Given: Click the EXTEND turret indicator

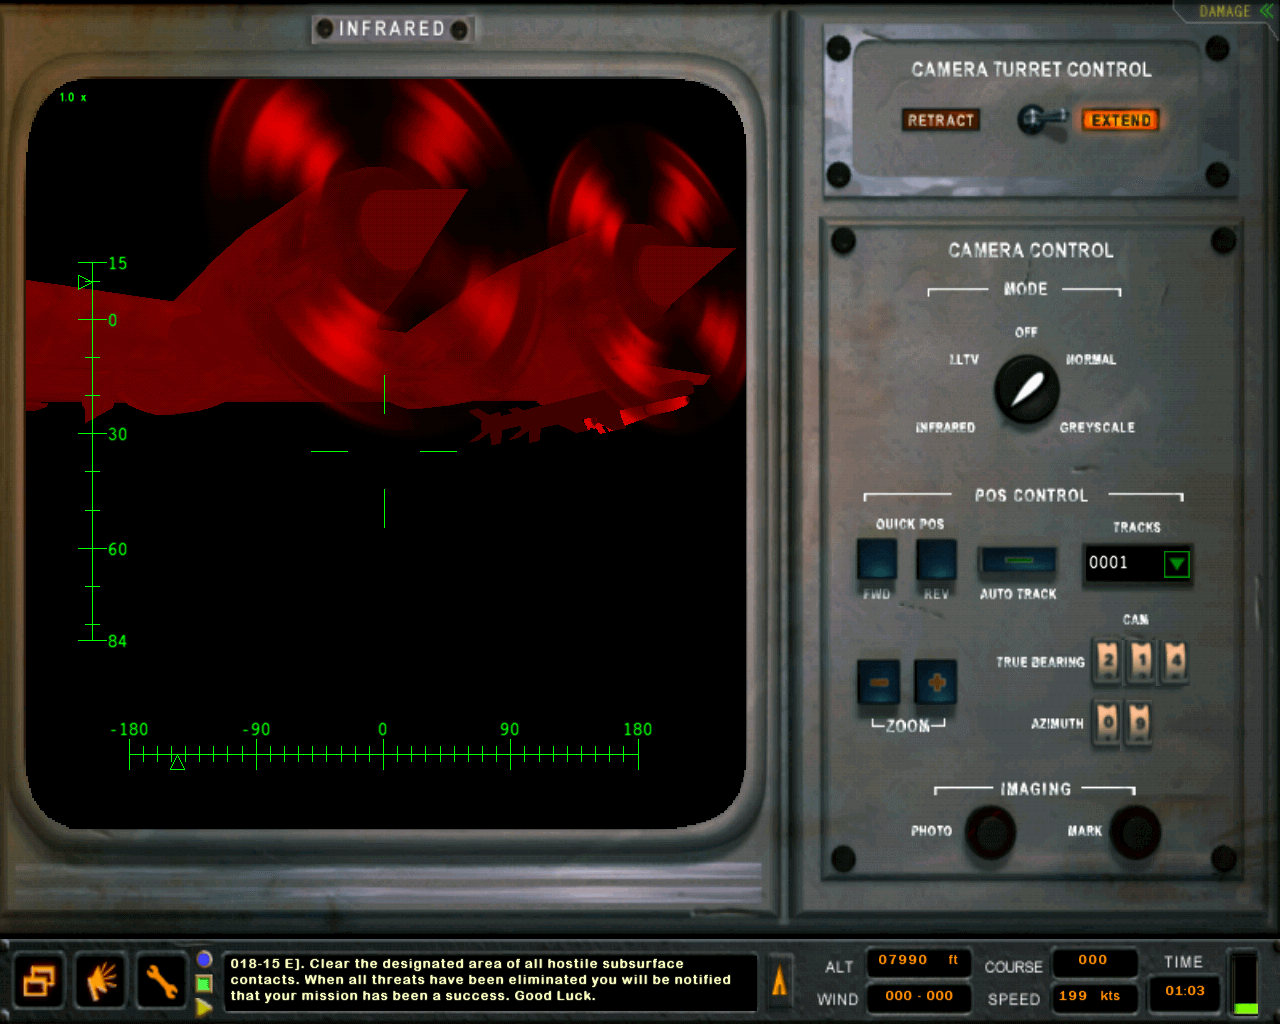Looking at the screenshot, I should pyautogui.click(x=1121, y=120).
